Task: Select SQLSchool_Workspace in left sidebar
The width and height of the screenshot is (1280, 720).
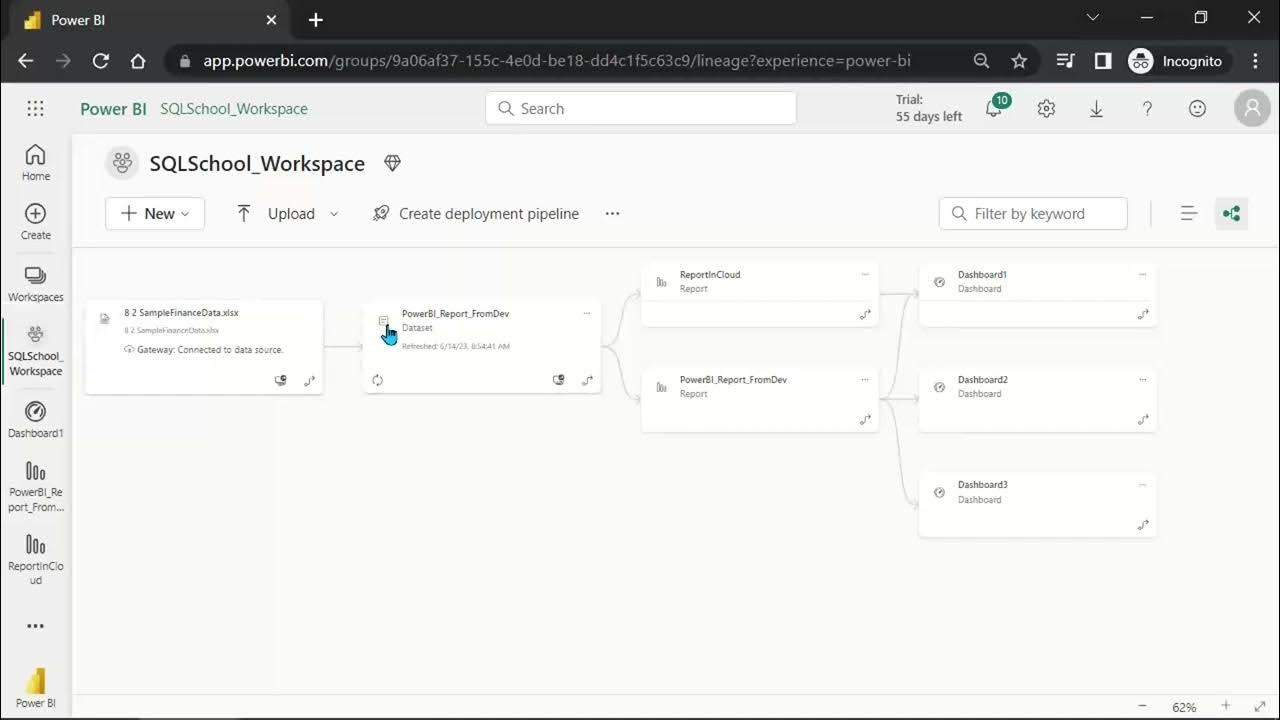Action: click(36, 350)
